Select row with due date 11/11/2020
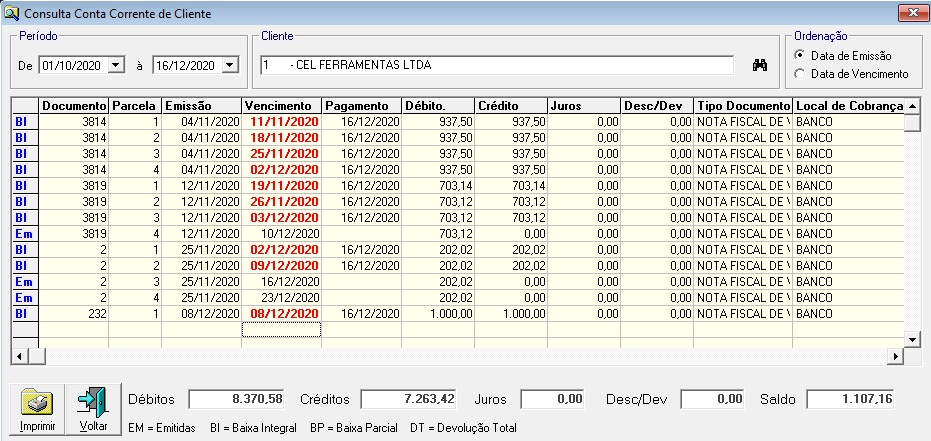This screenshot has height=441, width=931. click(x=281, y=121)
